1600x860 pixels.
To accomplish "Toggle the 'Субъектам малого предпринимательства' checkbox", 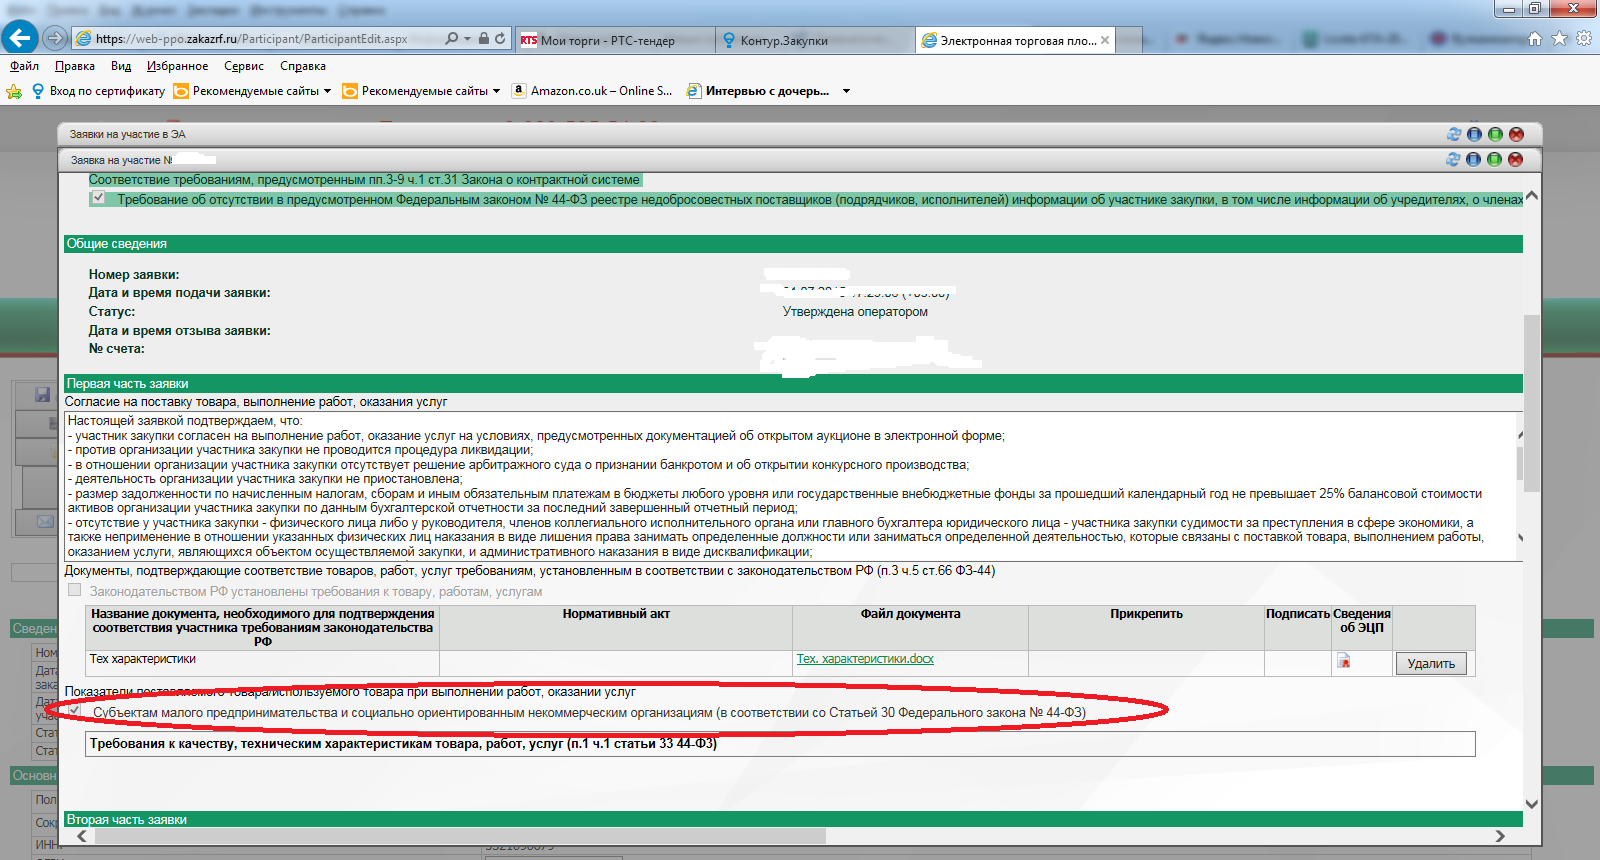I will pyautogui.click(x=75, y=711).
